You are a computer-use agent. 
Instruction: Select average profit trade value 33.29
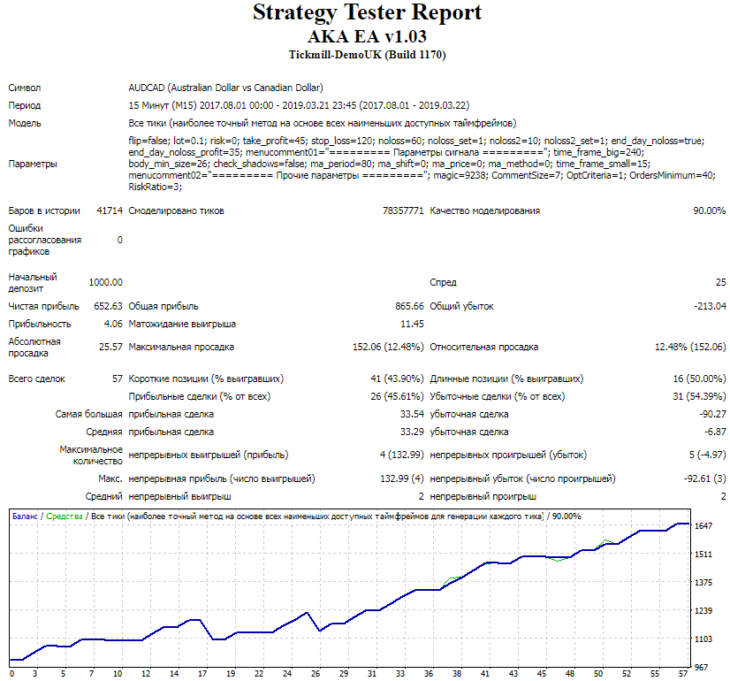[412, 432]
